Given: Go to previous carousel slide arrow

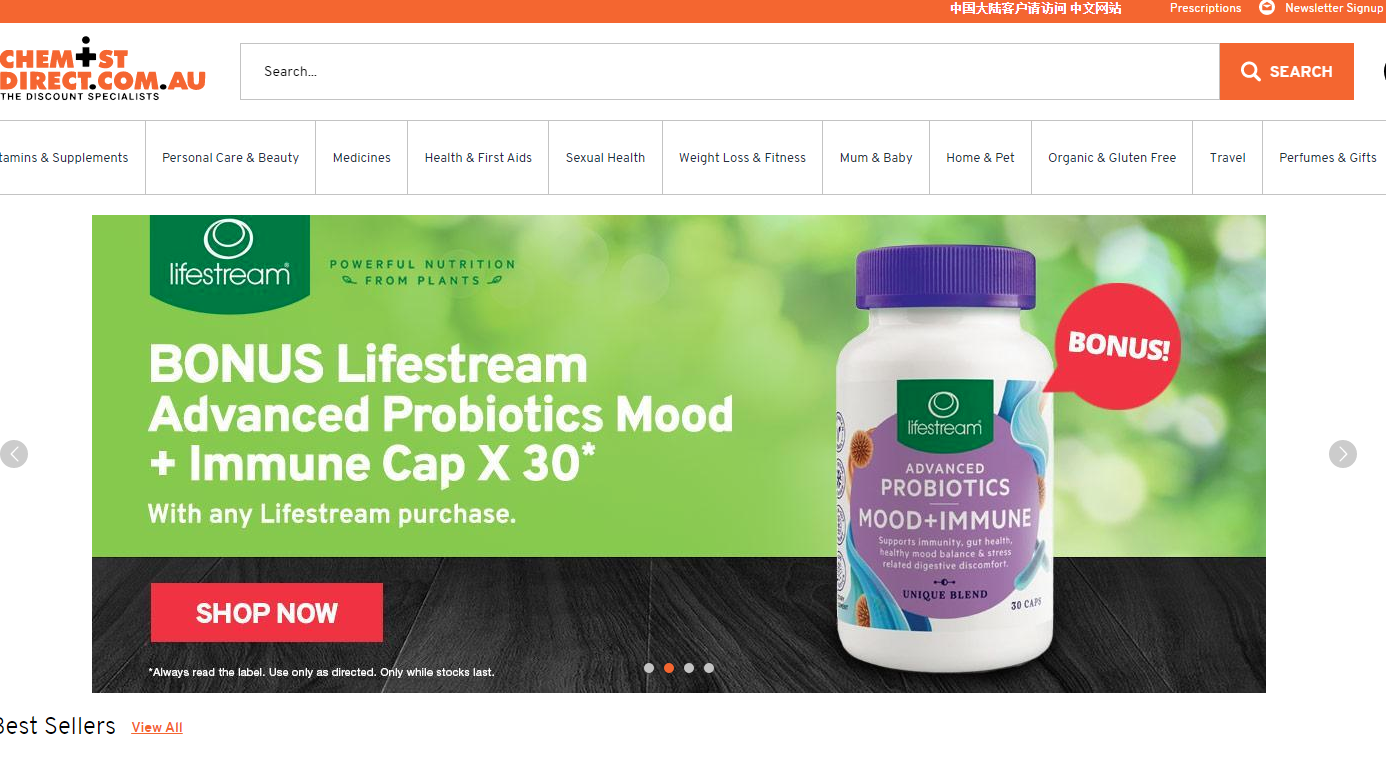Looking at the screenshot, I should point(14,454).
